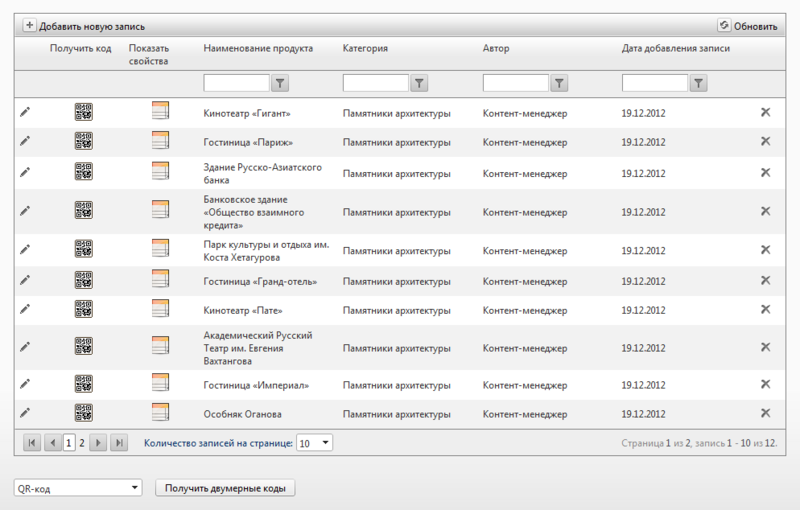Delete Здание Русско-Азиатского банка row
This screenshot has width=800, height=510.
click(765, 172)
